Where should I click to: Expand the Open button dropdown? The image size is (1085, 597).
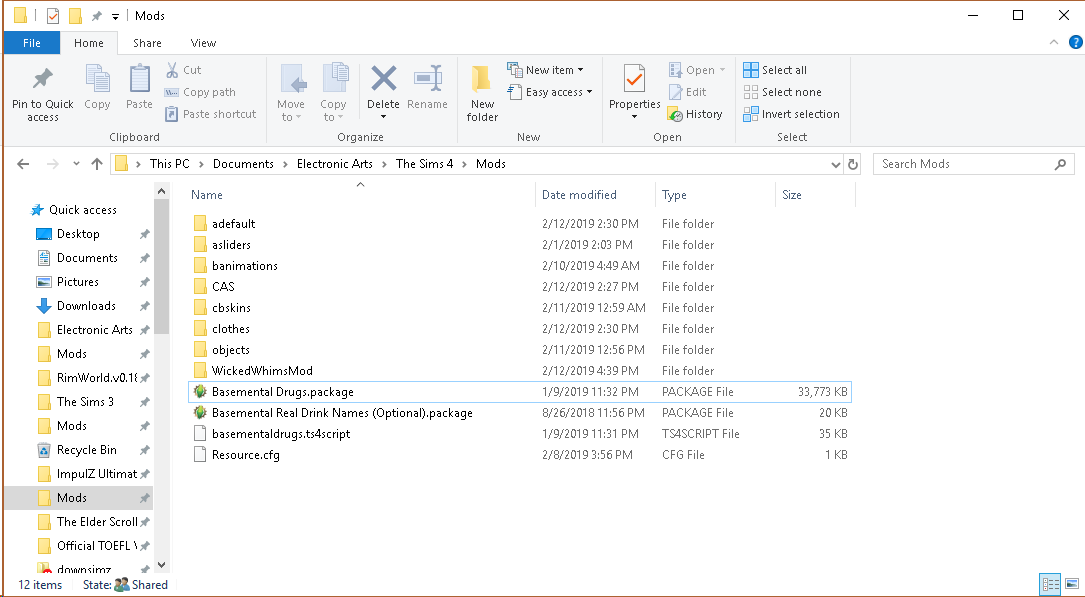tap(722, 70)
